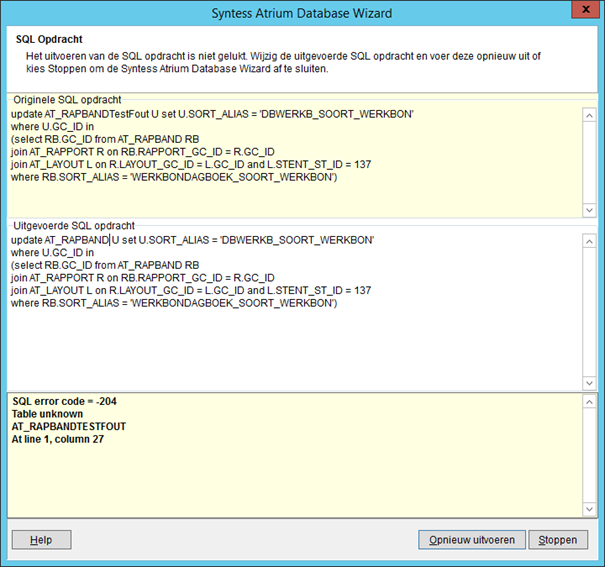
Task: Click '(select RB.GC_ID' line in original SQL
Action: 105,139
